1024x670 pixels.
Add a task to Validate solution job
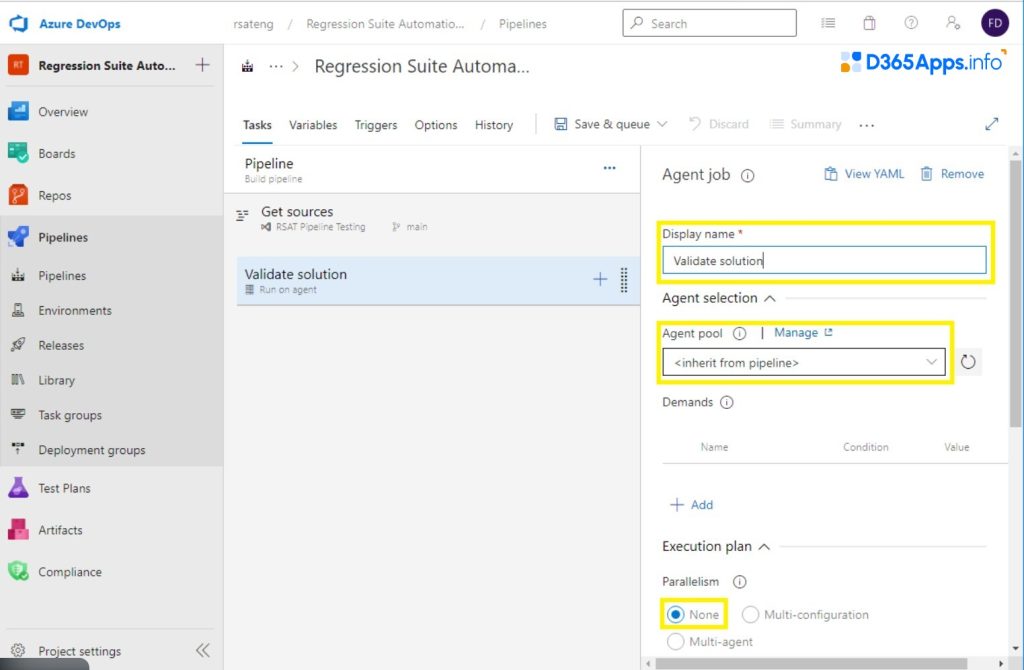[600, 279]
